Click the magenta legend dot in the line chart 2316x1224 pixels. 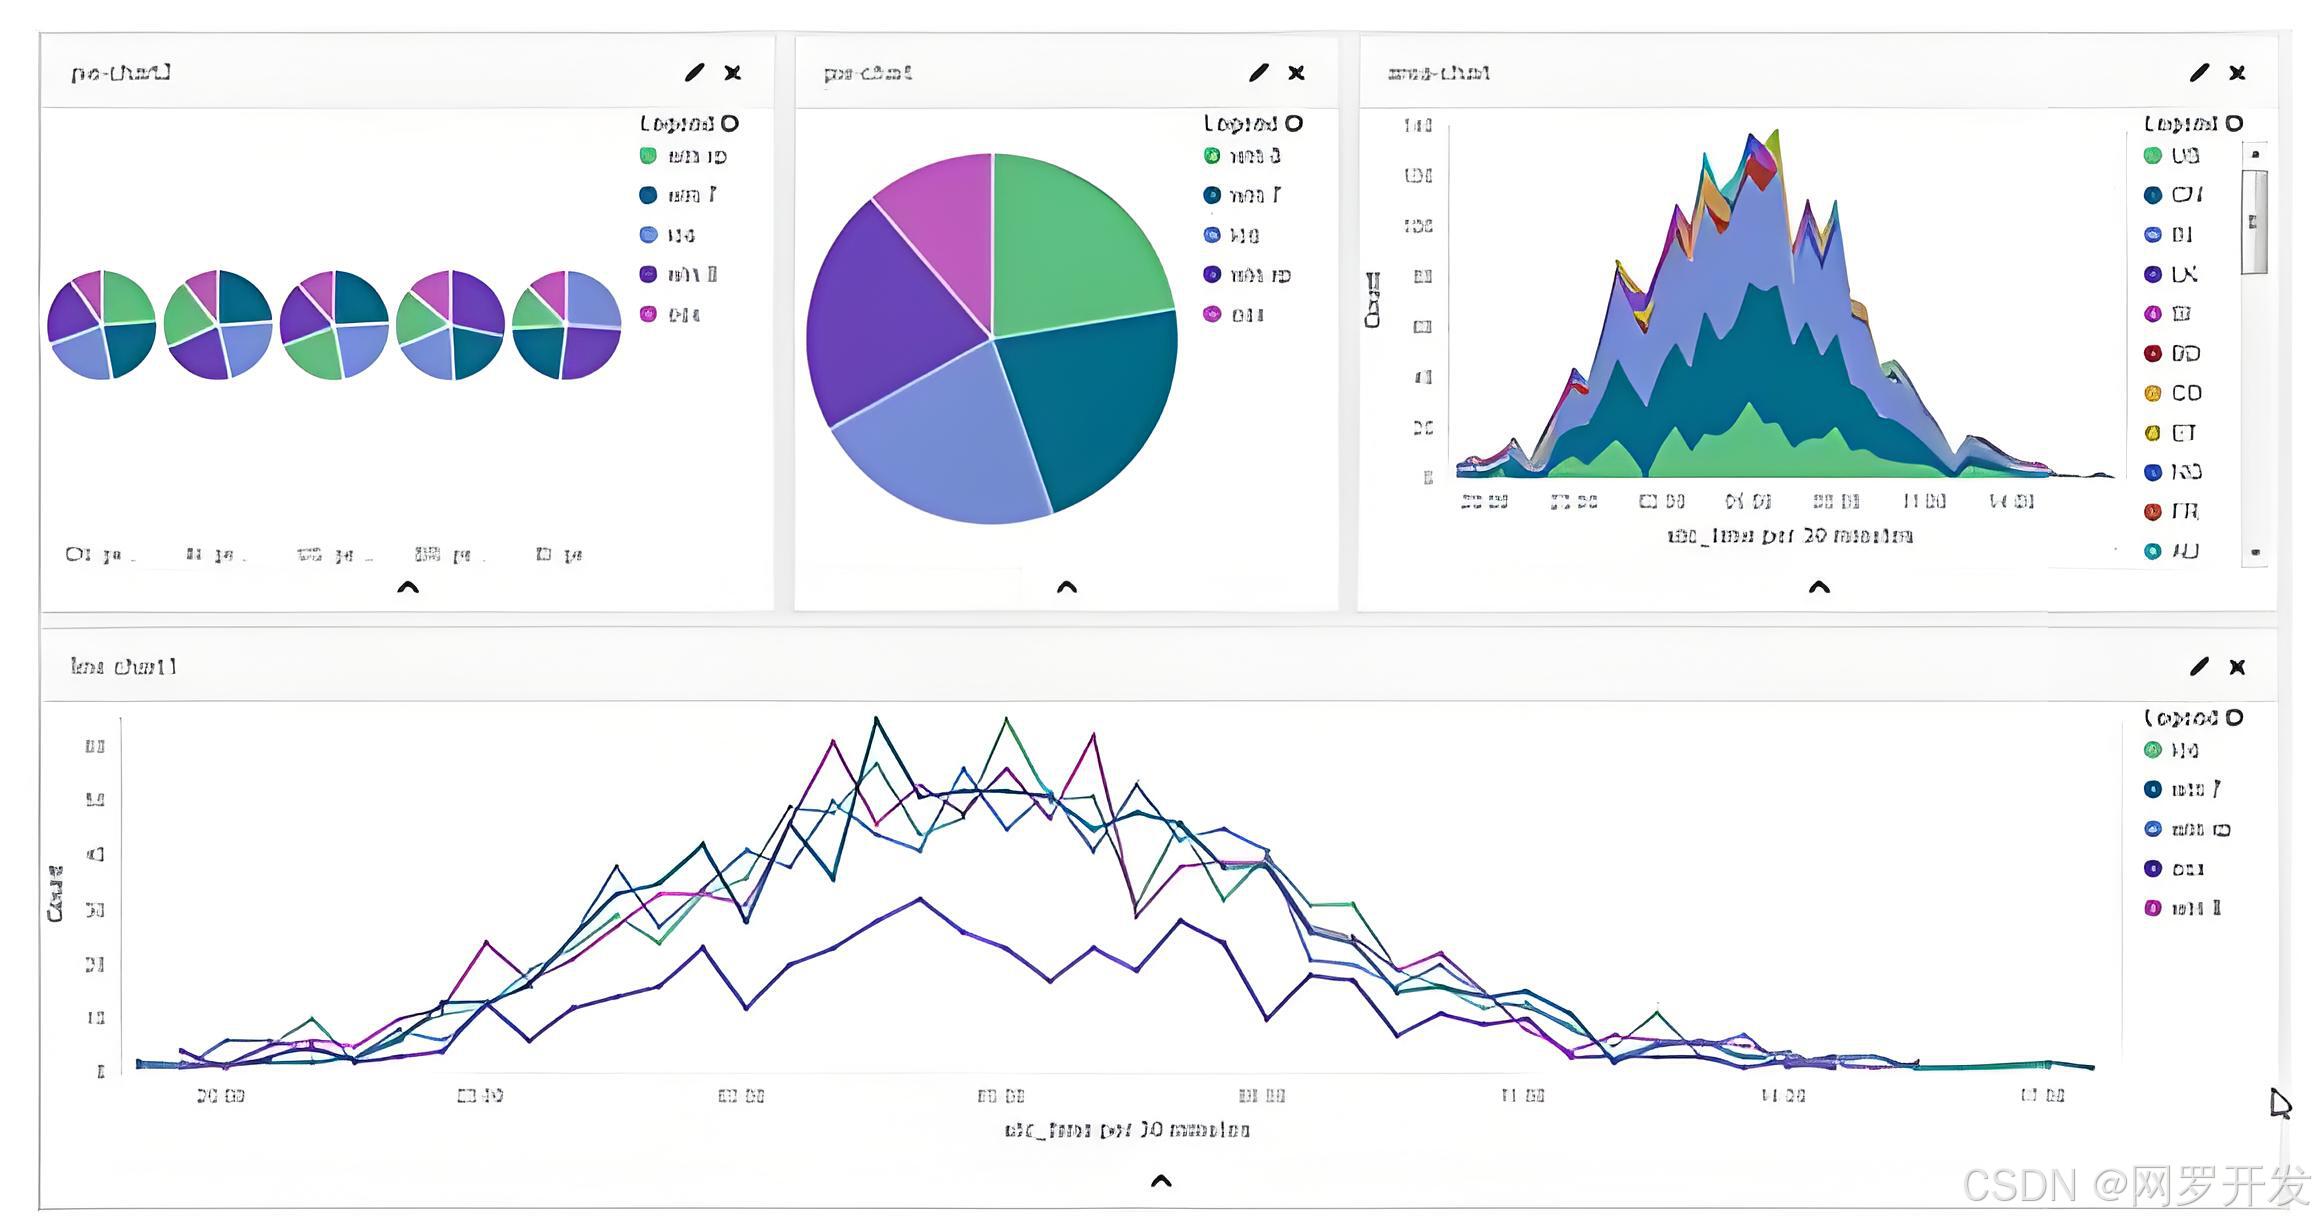click(x=2153, y=908)
